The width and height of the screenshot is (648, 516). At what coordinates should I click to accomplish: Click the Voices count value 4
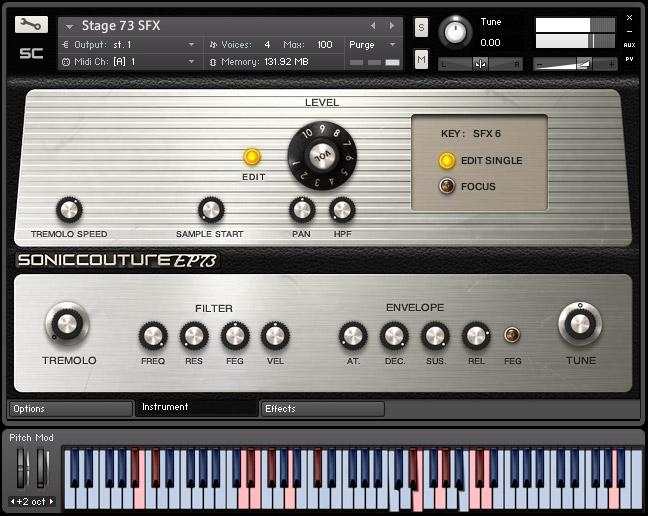pyautogui.click(x=267, y=45)
